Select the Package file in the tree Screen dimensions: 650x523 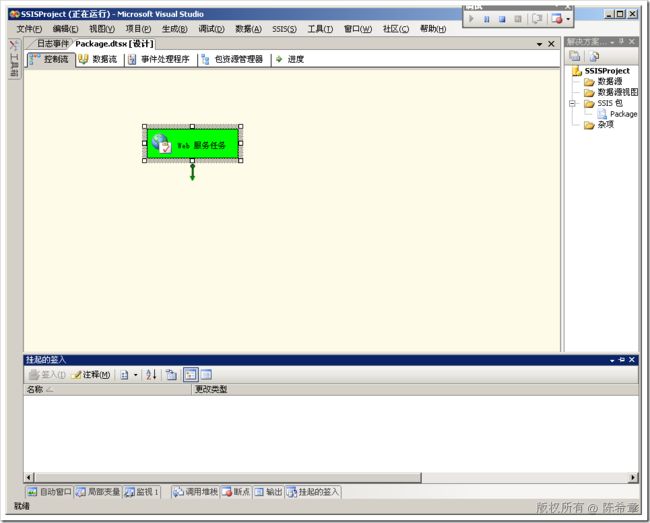point(623,114)
